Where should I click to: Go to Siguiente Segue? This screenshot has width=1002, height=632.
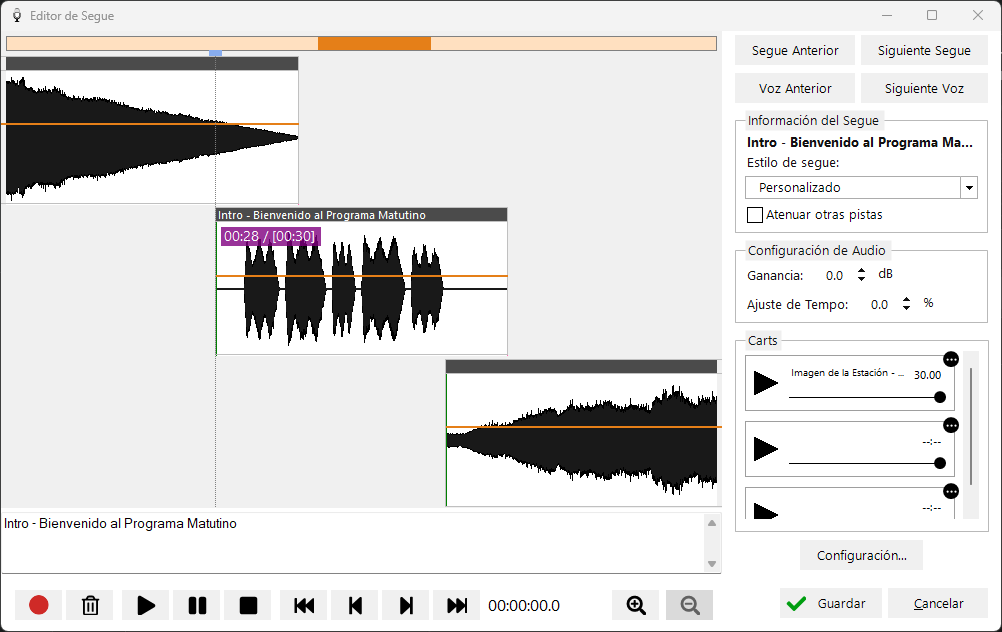click(924, 50)
